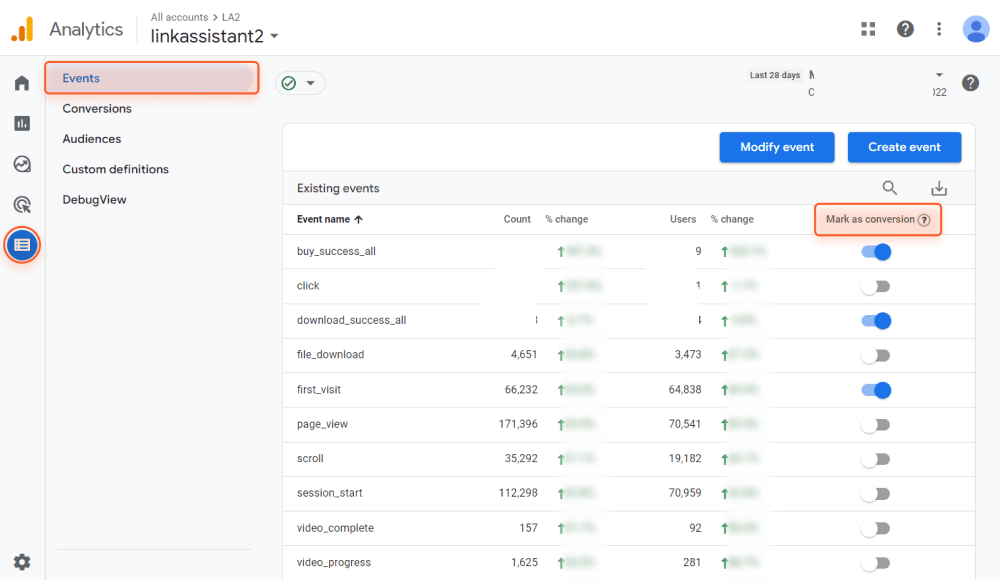Open Audiences menu item

pos(92,139)
